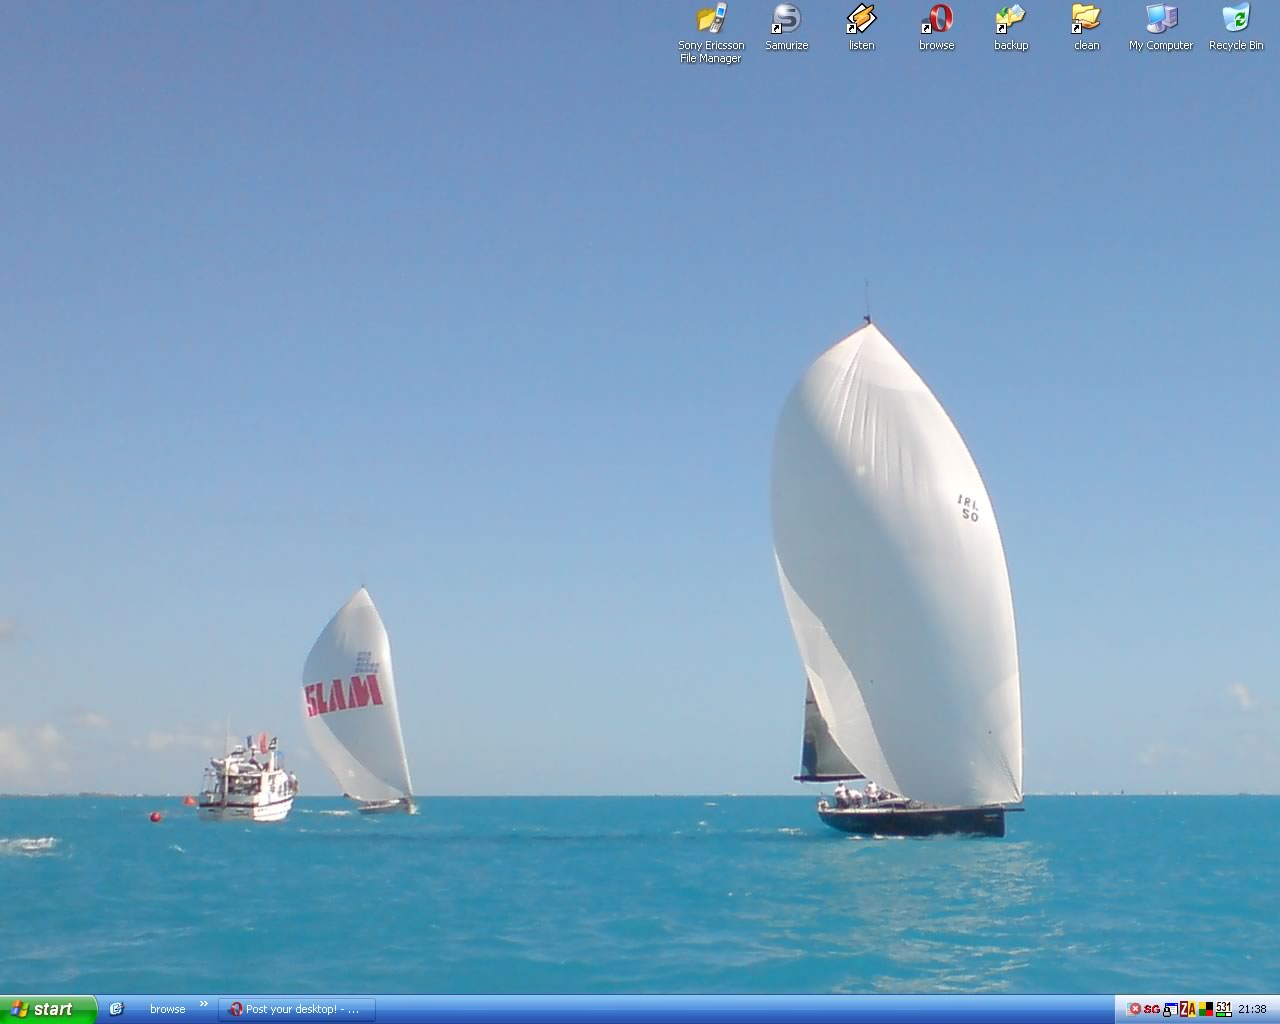Click the browse toolbar label in taskbar
Image resolution: width=1280 pixels, height=1024 pixels.
click(168, 1009)
